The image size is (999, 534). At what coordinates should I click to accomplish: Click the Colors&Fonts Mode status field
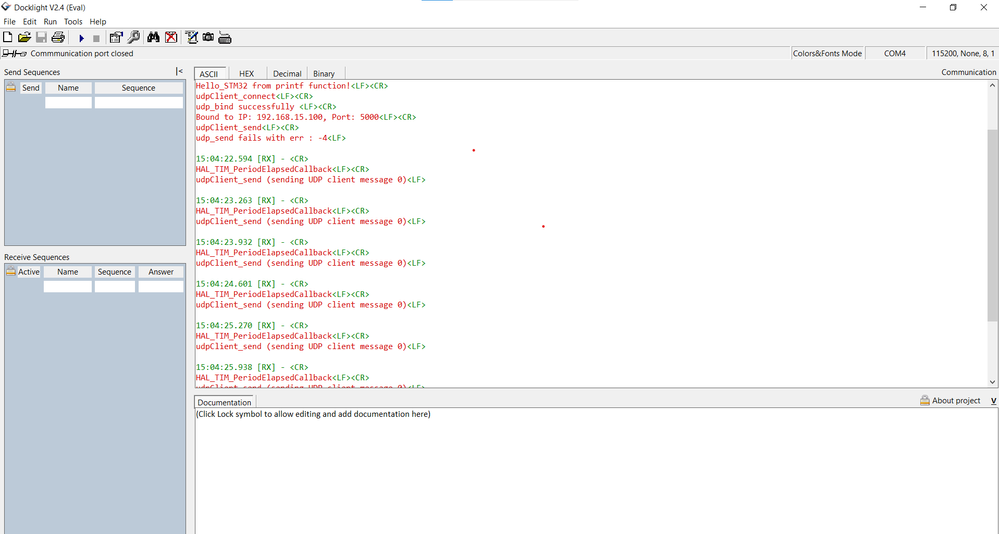(x=827, y=54)
